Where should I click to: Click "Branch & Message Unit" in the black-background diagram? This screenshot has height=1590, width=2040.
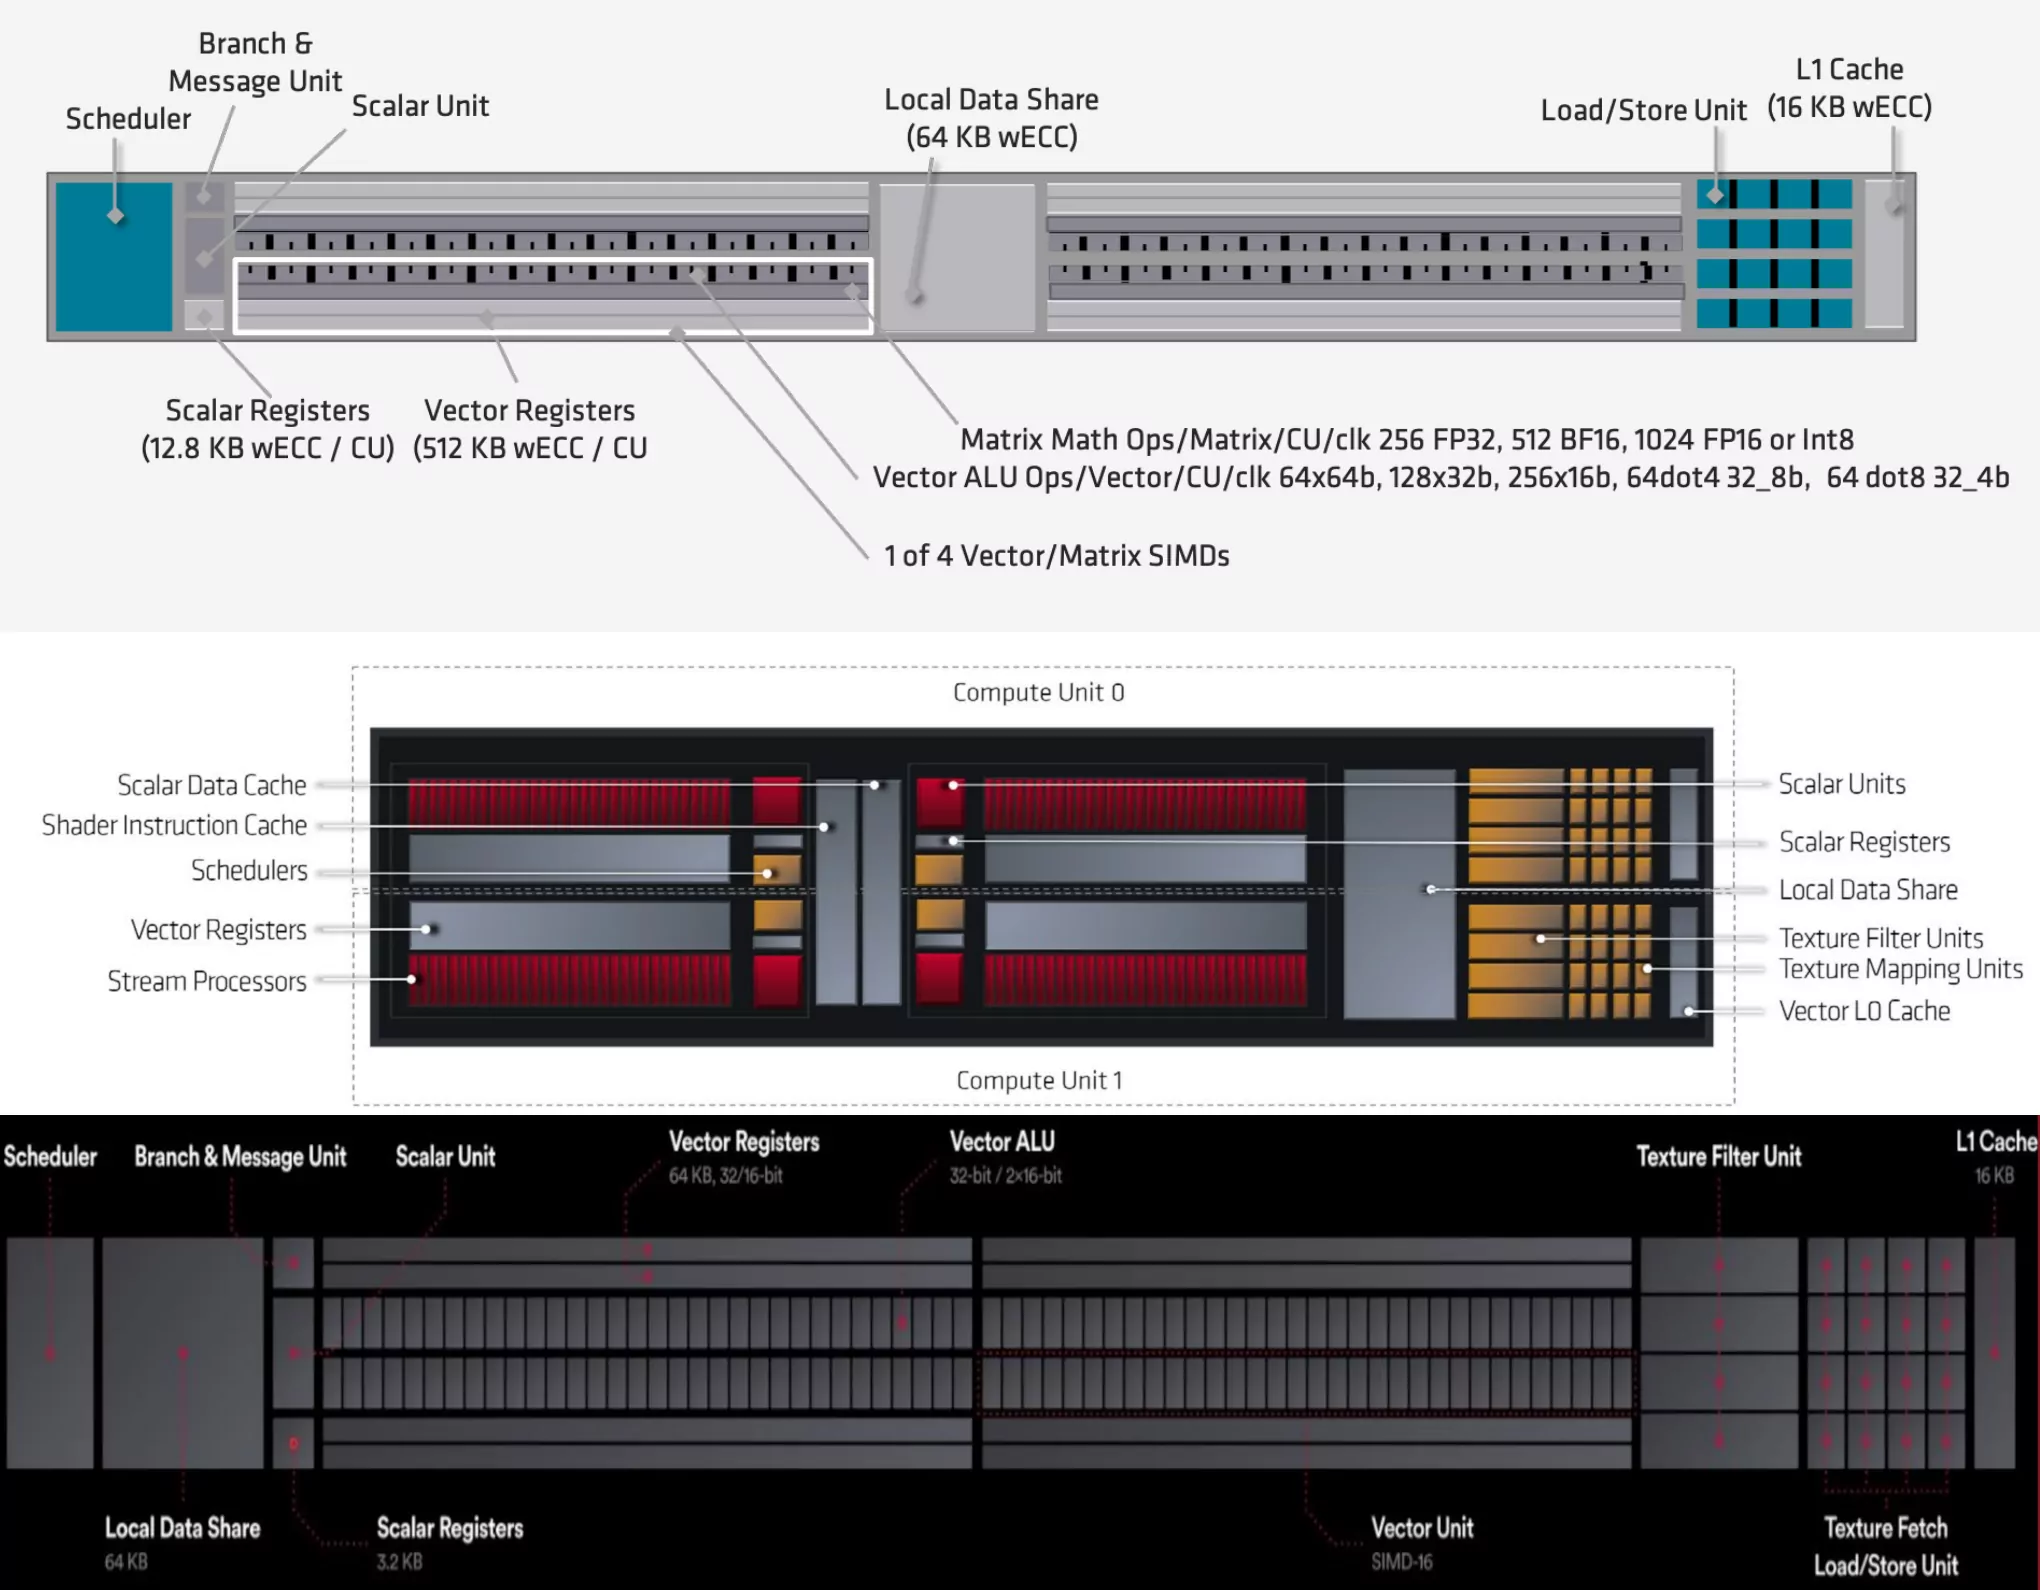(x=240, y=1157)
